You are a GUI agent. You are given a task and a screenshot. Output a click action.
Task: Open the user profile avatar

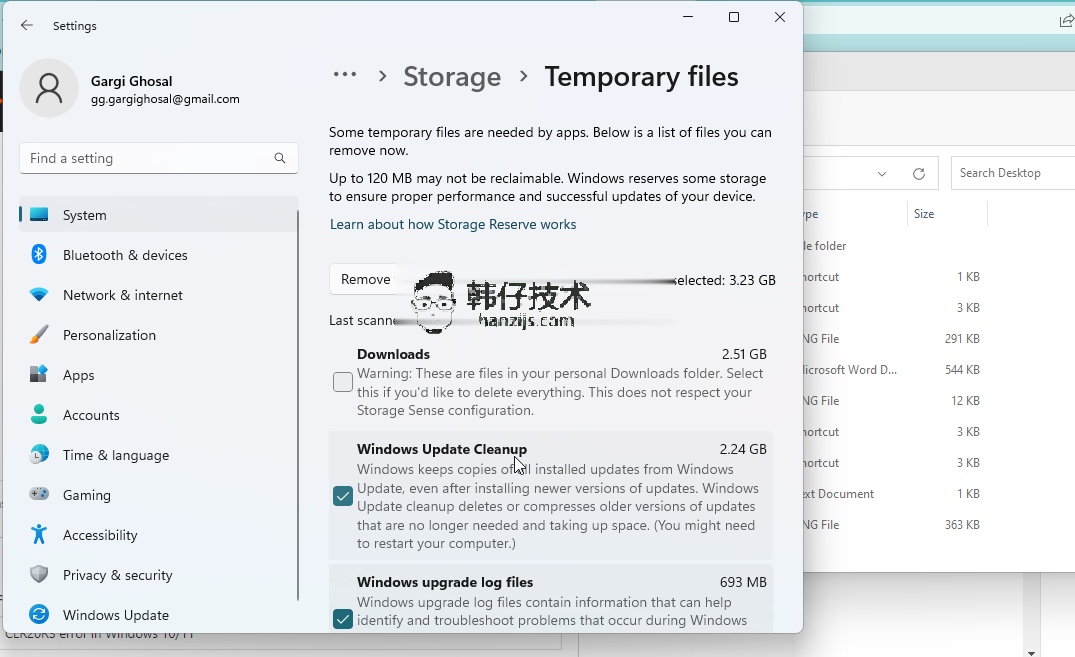point(49,88)
